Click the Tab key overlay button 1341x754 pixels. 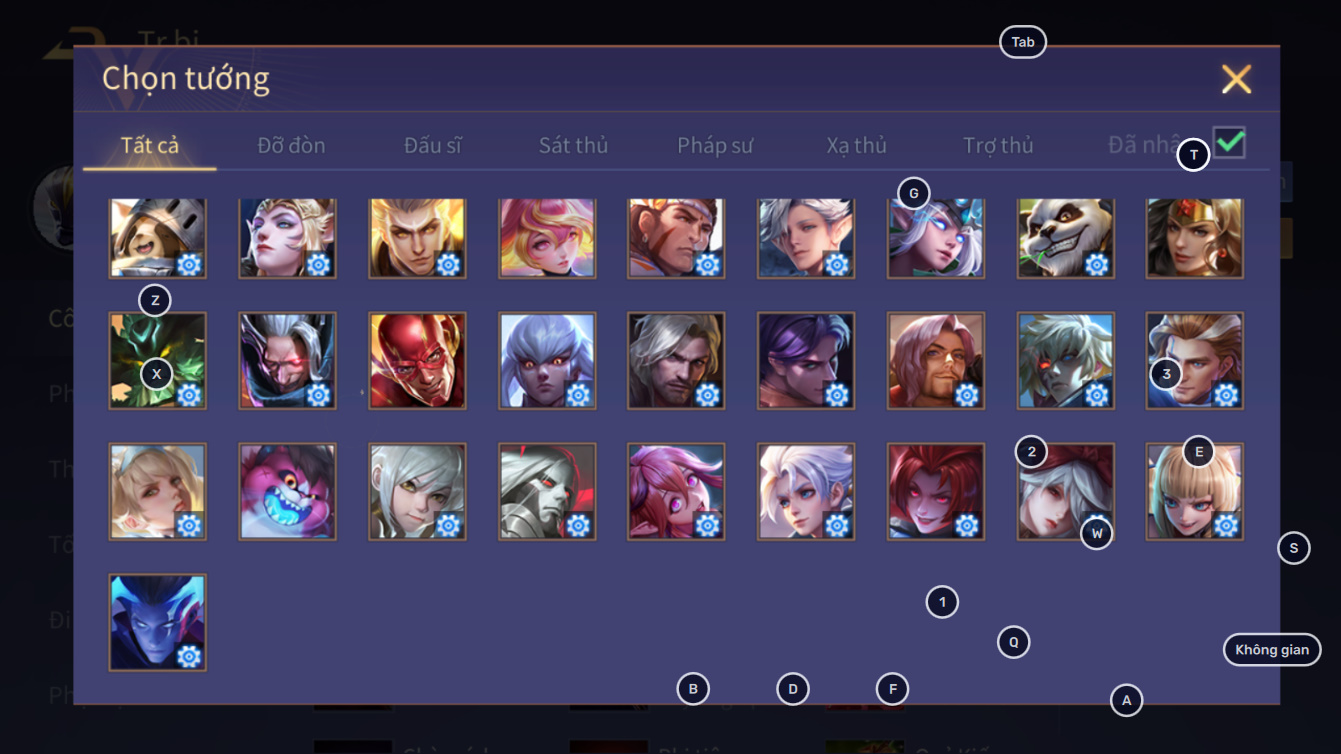click(1023, 42)
